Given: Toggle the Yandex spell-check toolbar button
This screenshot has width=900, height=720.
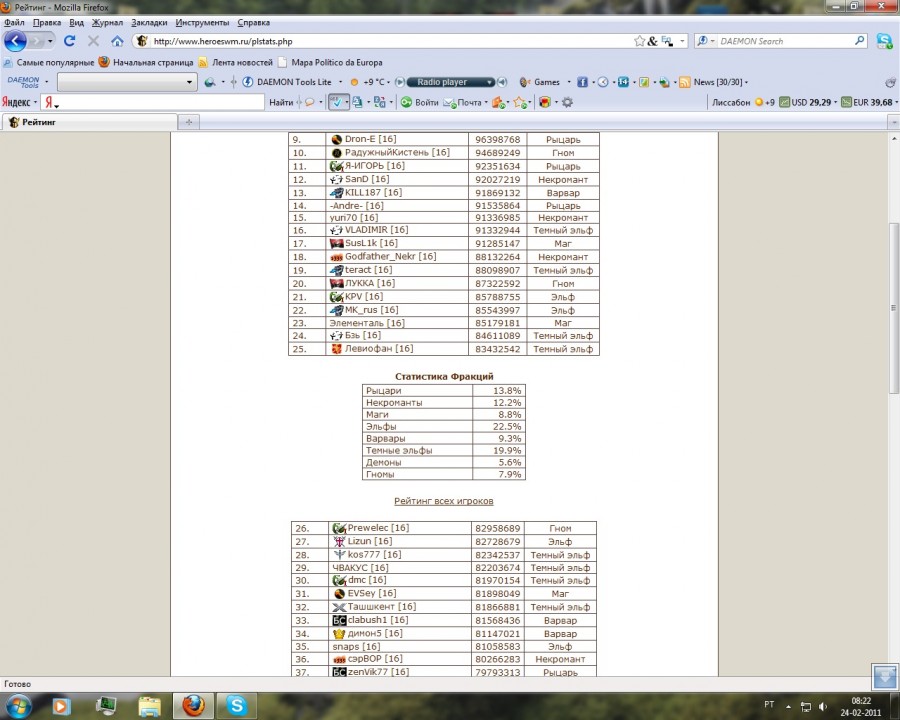Looking at the screenshot, I should pos(339,102).
